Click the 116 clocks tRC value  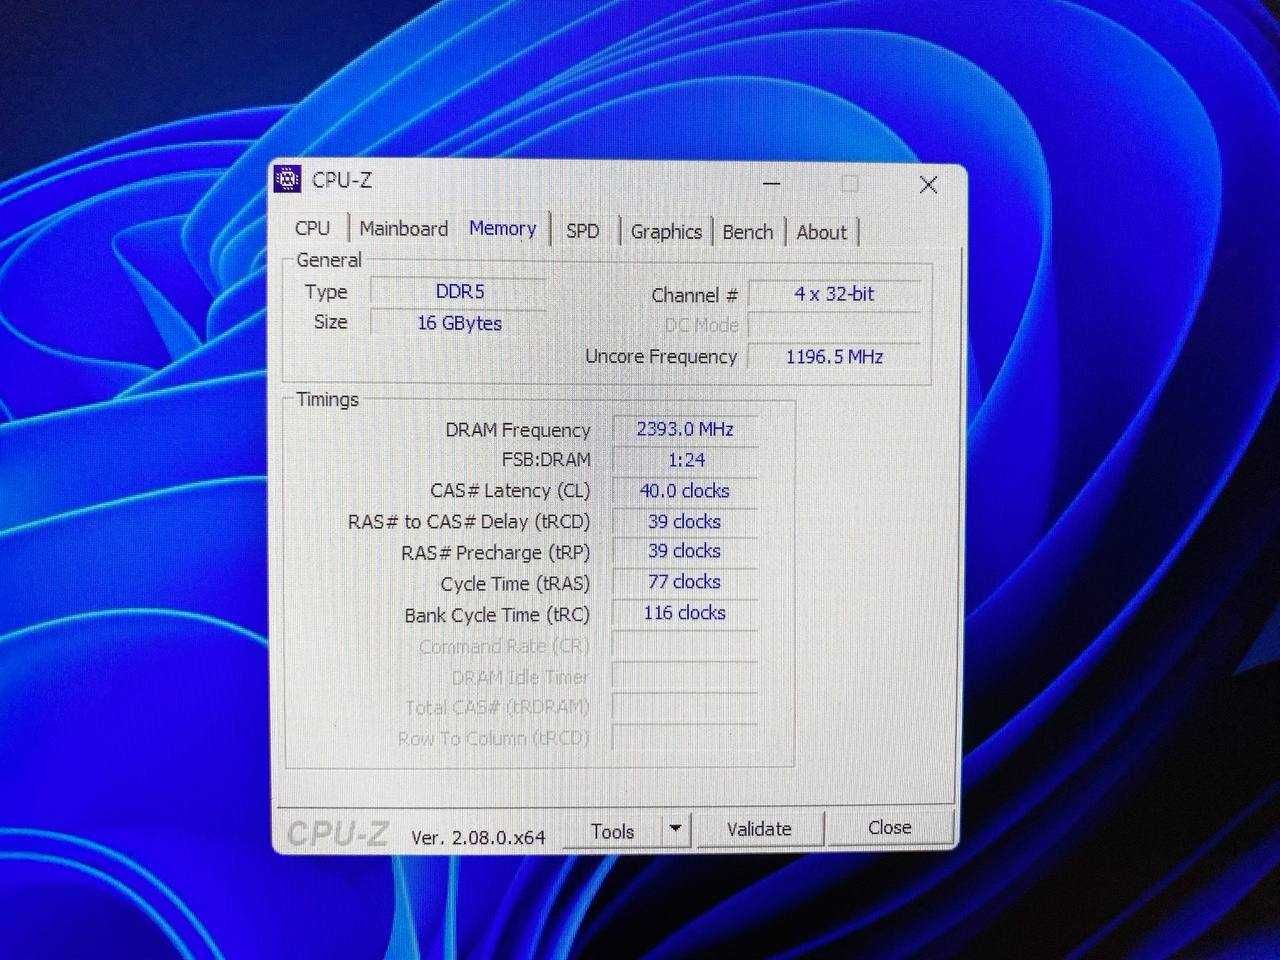[x=685, y=613]
